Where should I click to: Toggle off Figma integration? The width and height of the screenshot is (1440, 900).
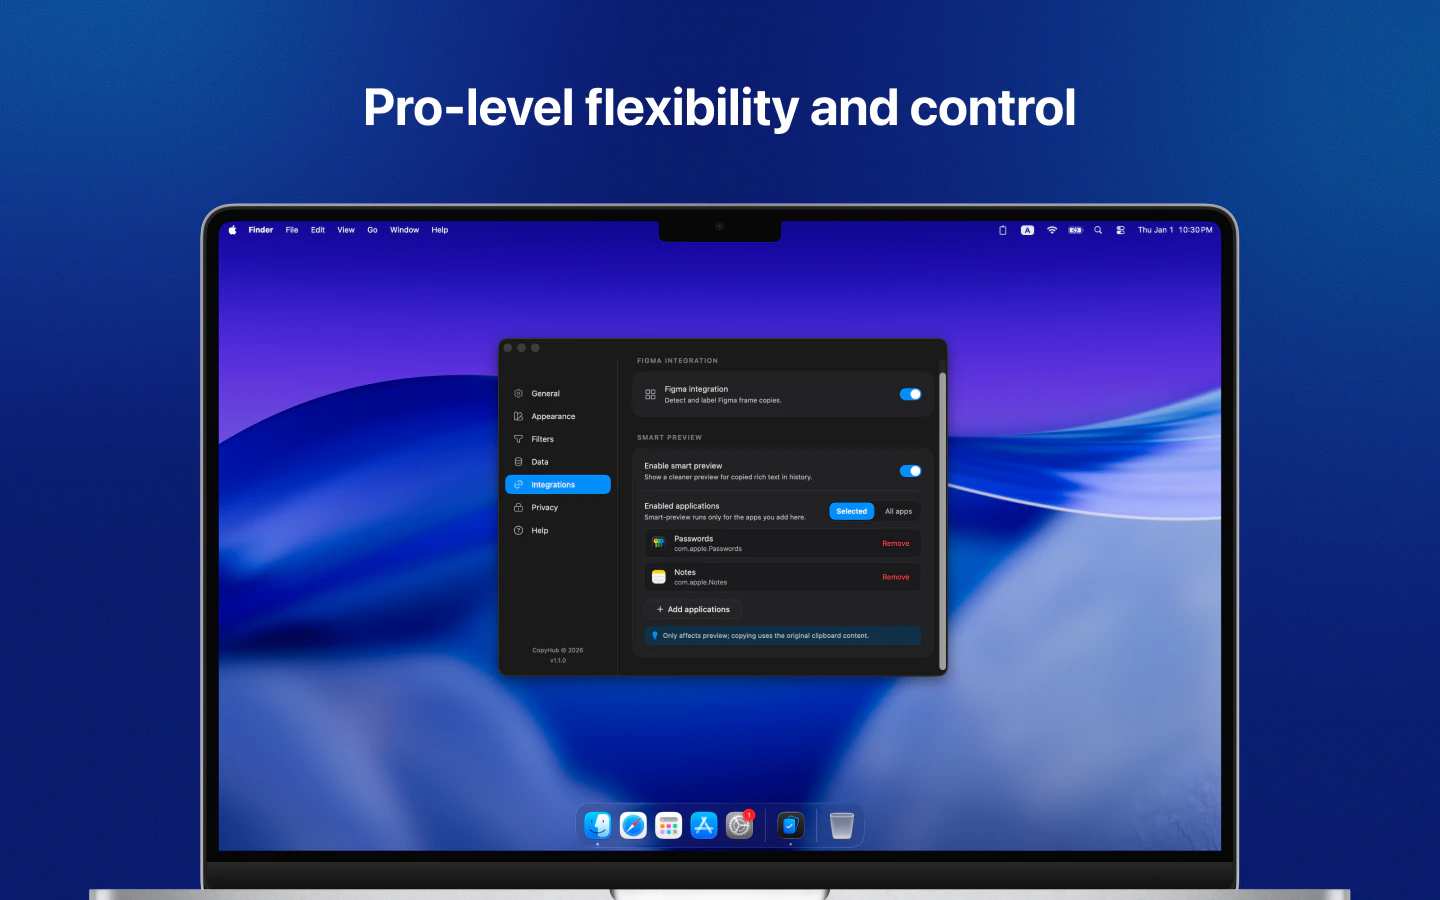910,394
